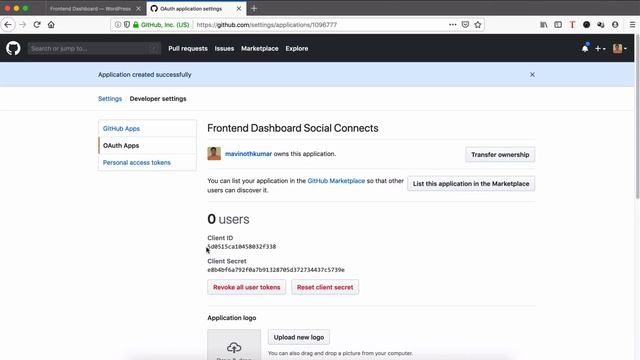This screenshot has width=640, height=360.
Task: Click Developer settings breadcrumb
Action: (158, 98)
